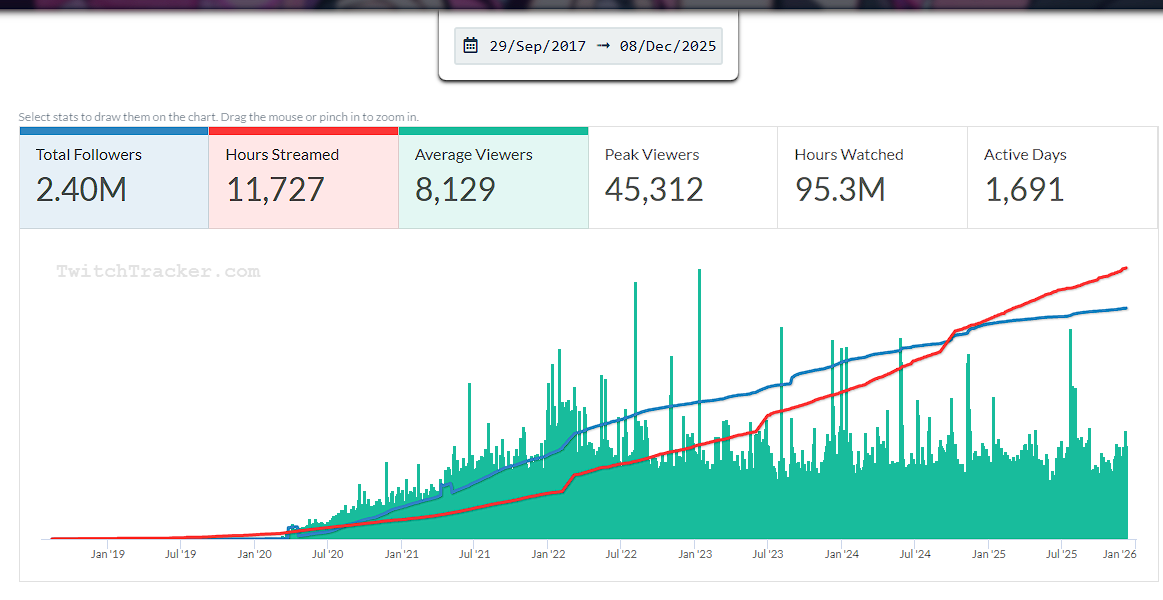
Task: Click the 2.40M followers value
Action: [x=81, y=190]
